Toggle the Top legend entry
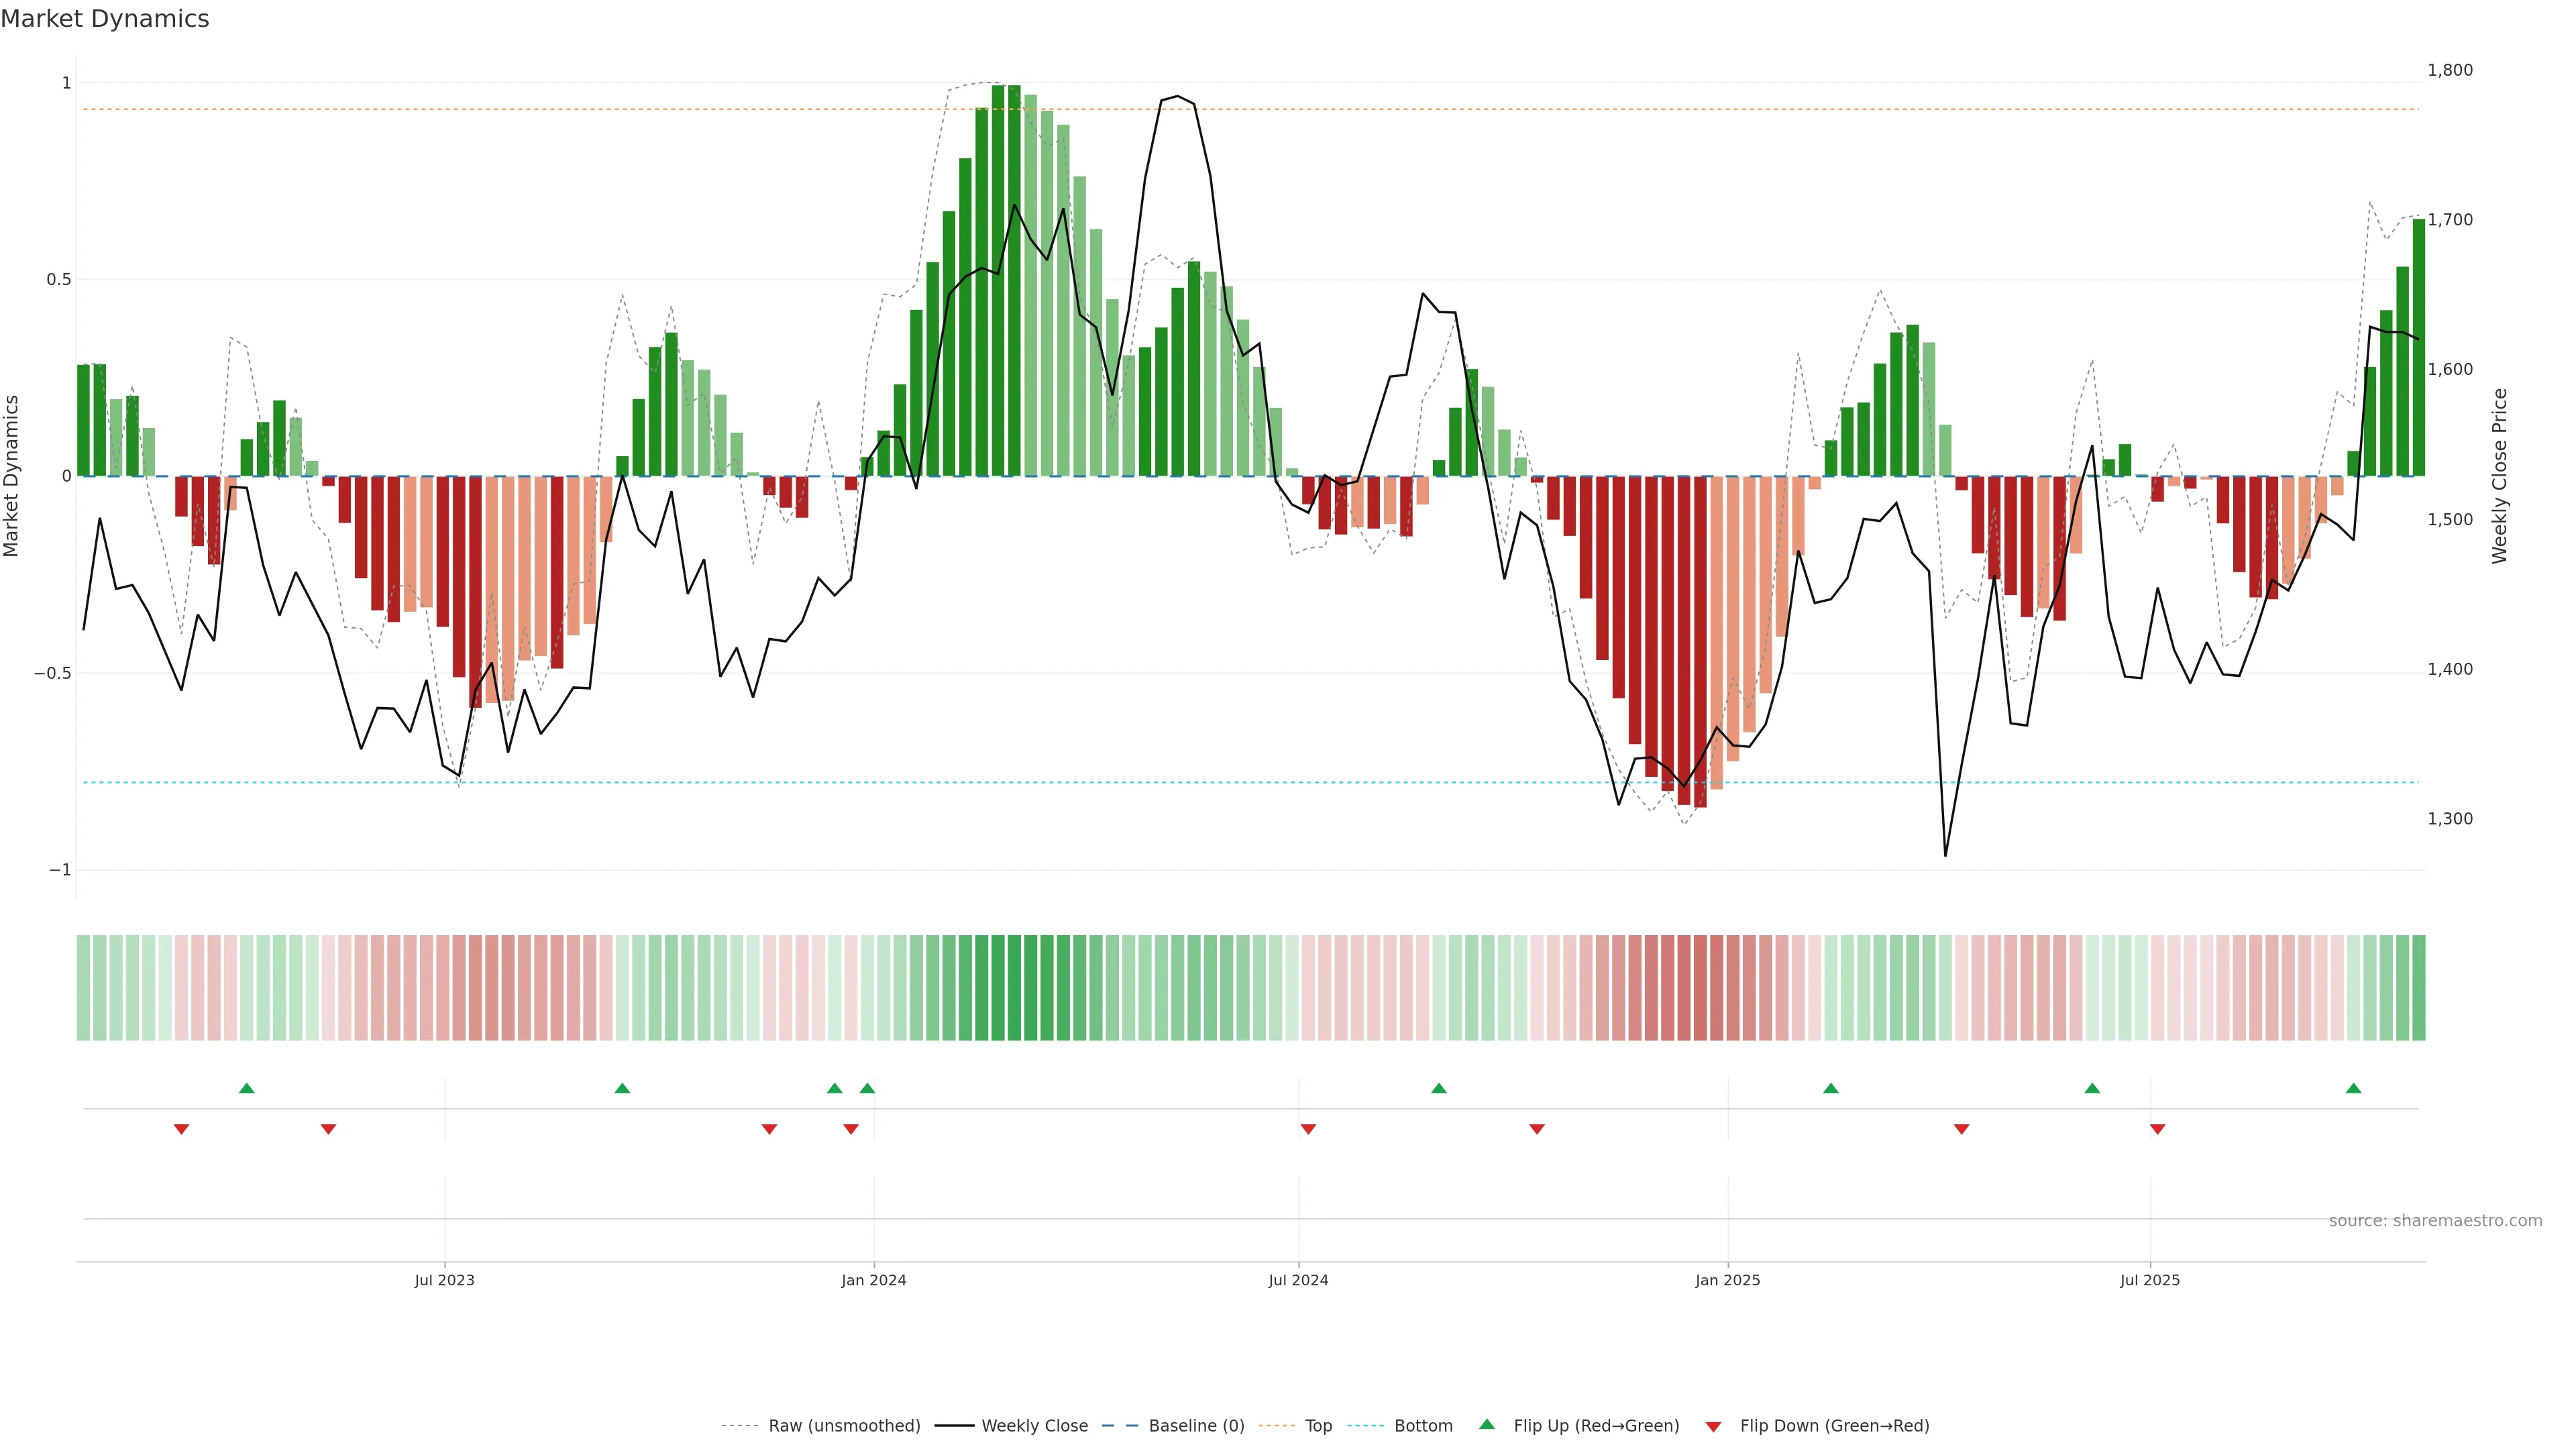 1318,1426
